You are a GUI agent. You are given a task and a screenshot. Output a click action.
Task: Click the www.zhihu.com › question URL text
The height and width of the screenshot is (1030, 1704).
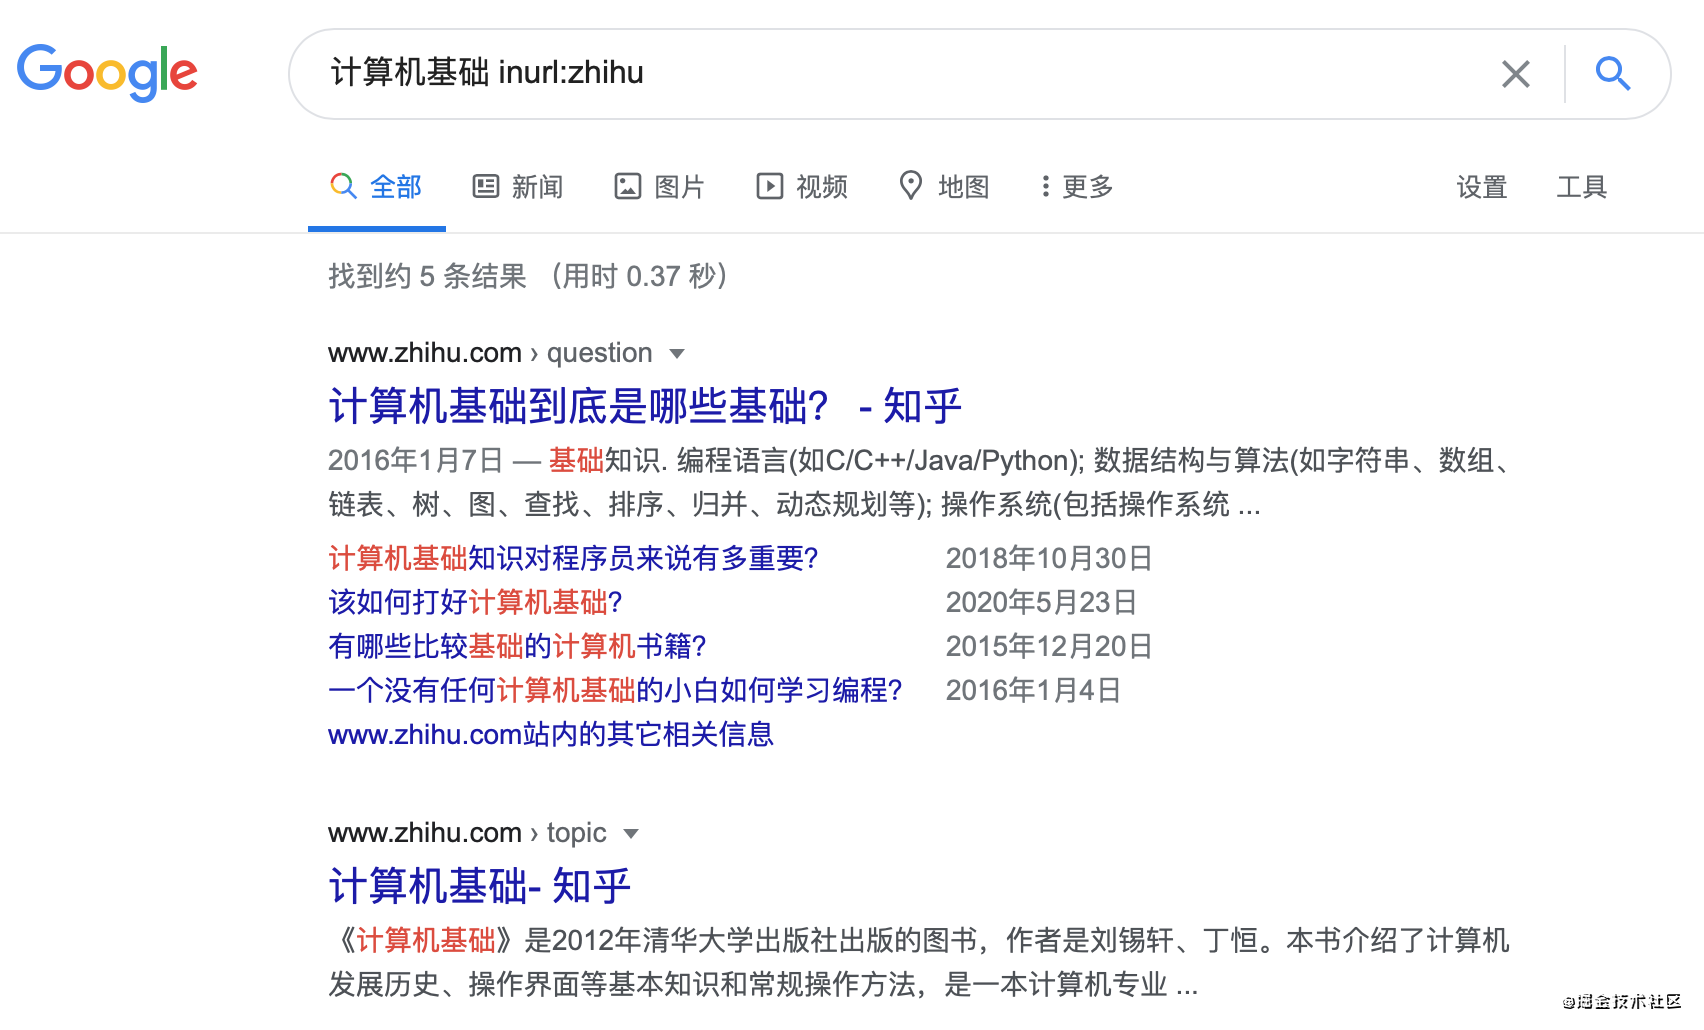coord(490,353)
